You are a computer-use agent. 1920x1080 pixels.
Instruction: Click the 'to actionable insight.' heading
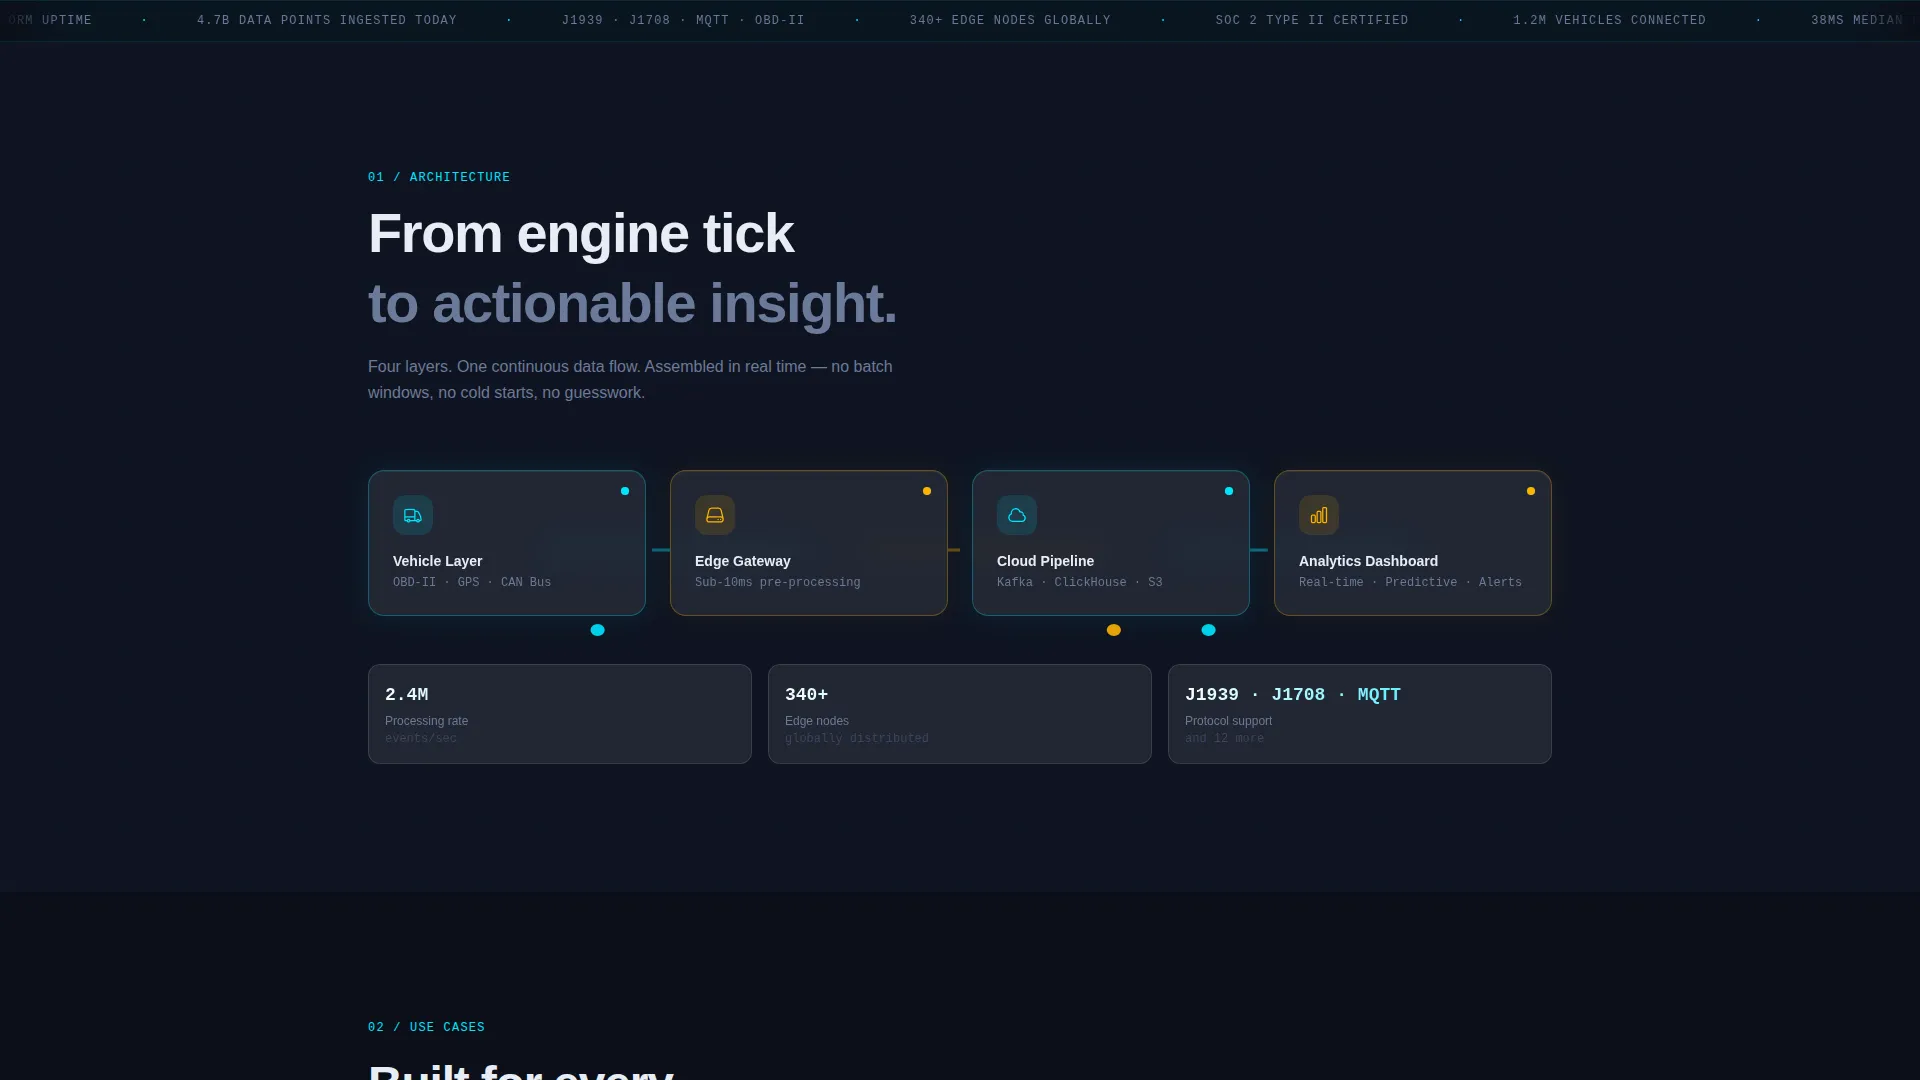[632, 303]
